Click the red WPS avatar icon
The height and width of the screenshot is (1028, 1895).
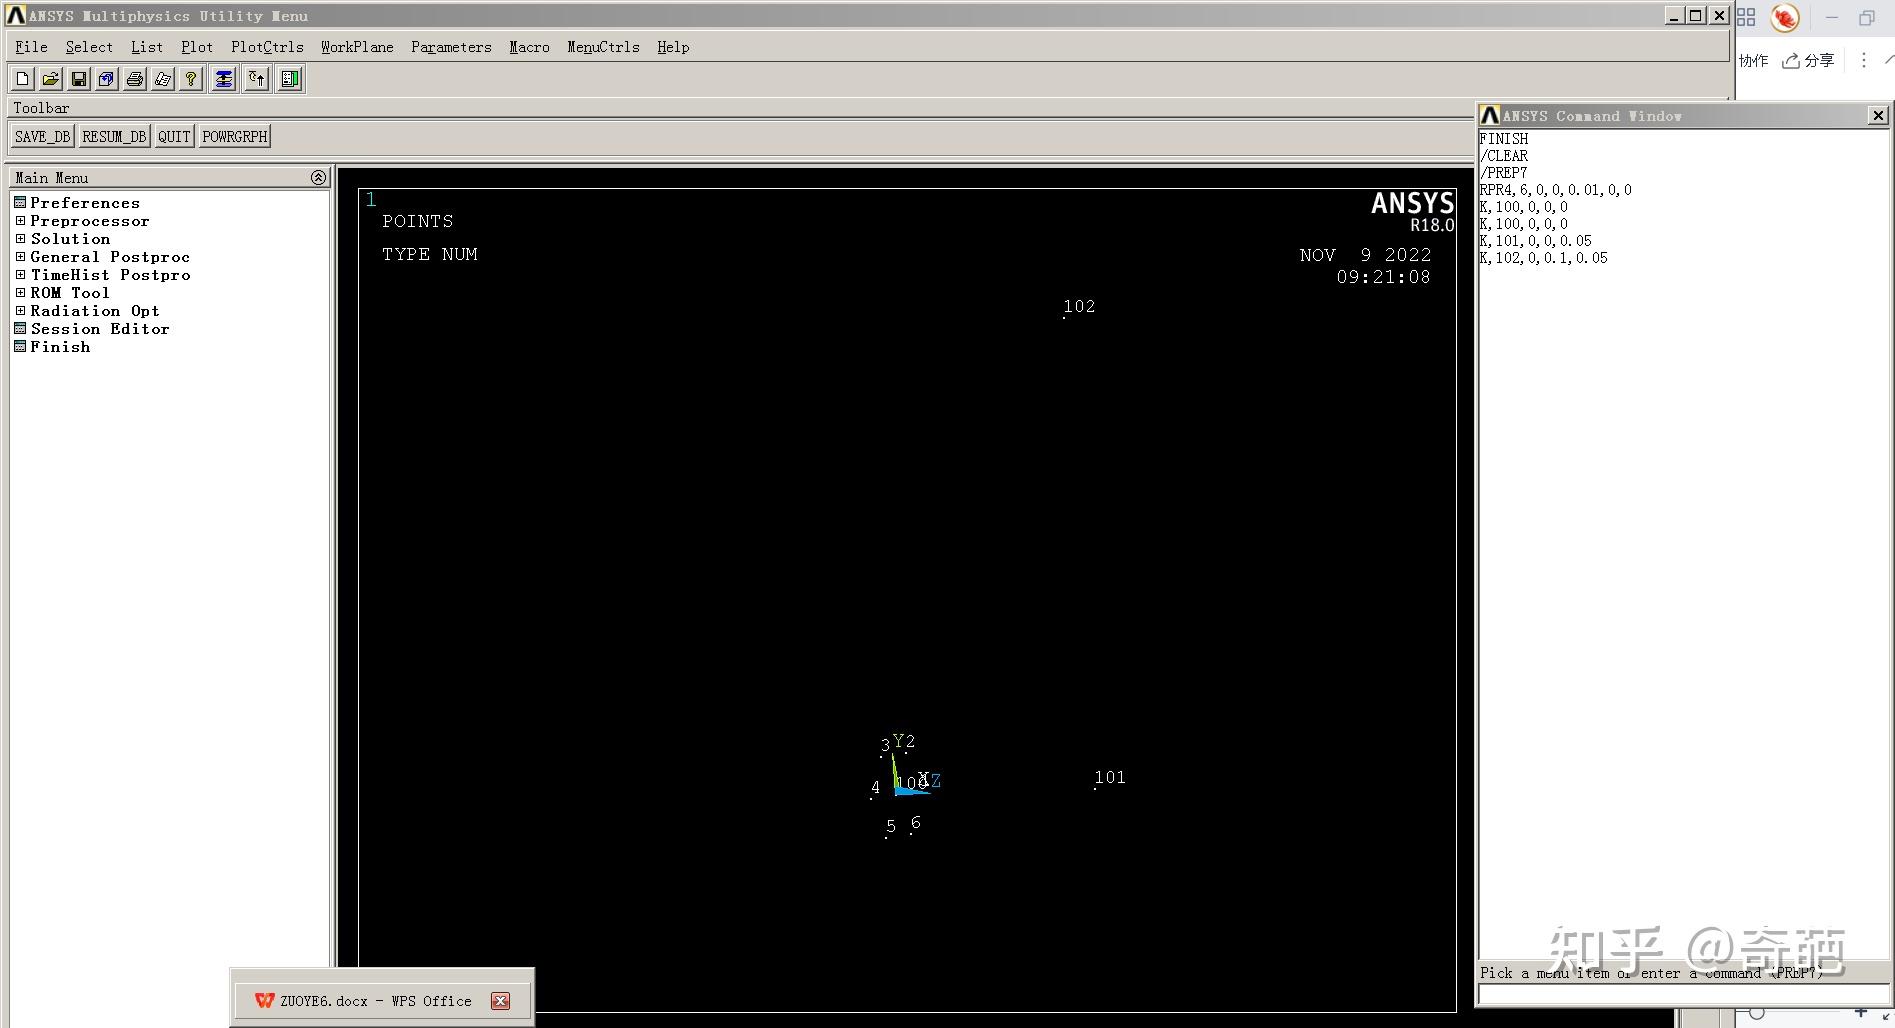[1785, 17]
